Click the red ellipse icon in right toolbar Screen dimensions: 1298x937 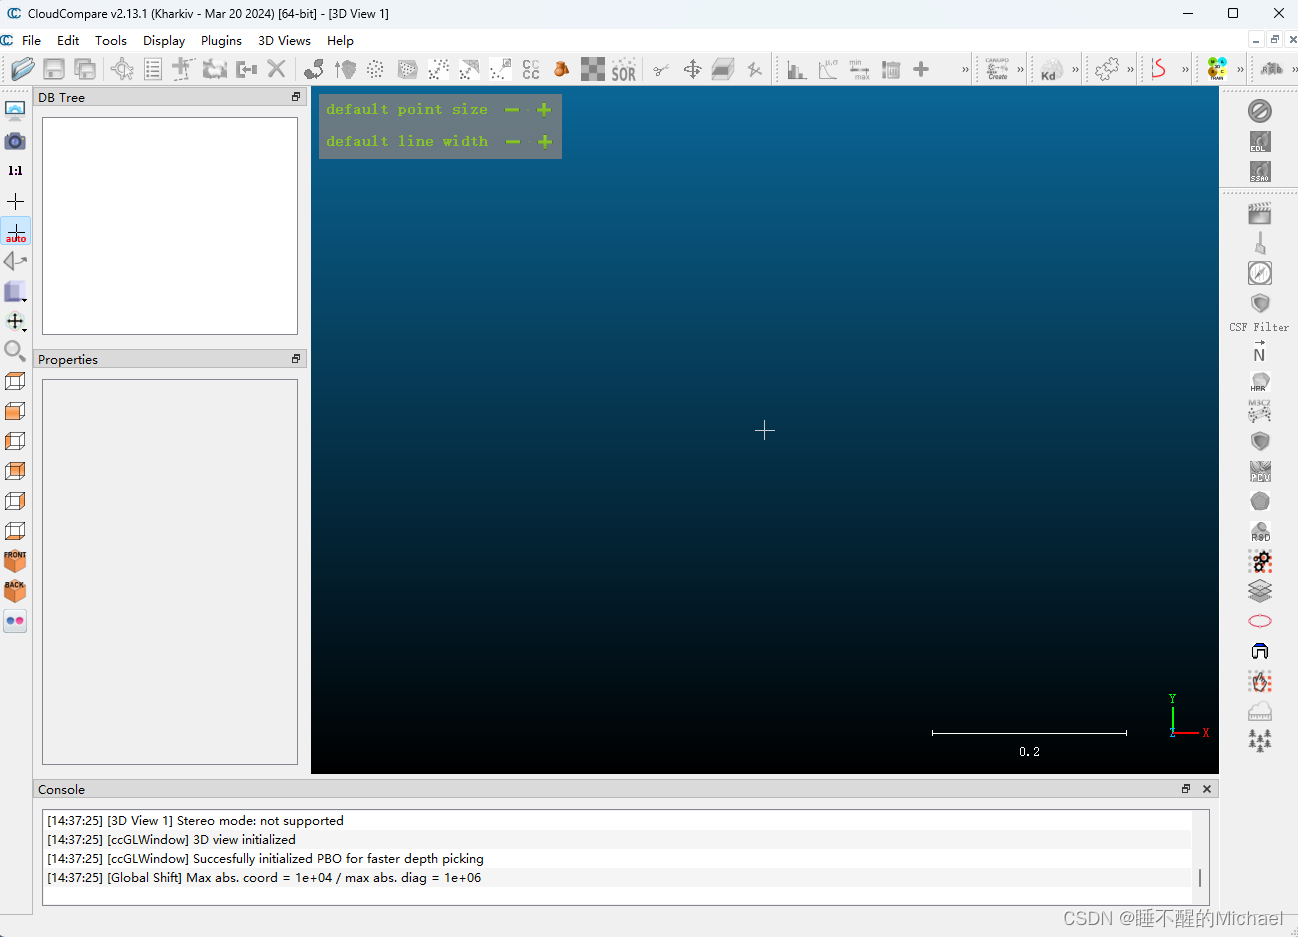pos(1260,621)
